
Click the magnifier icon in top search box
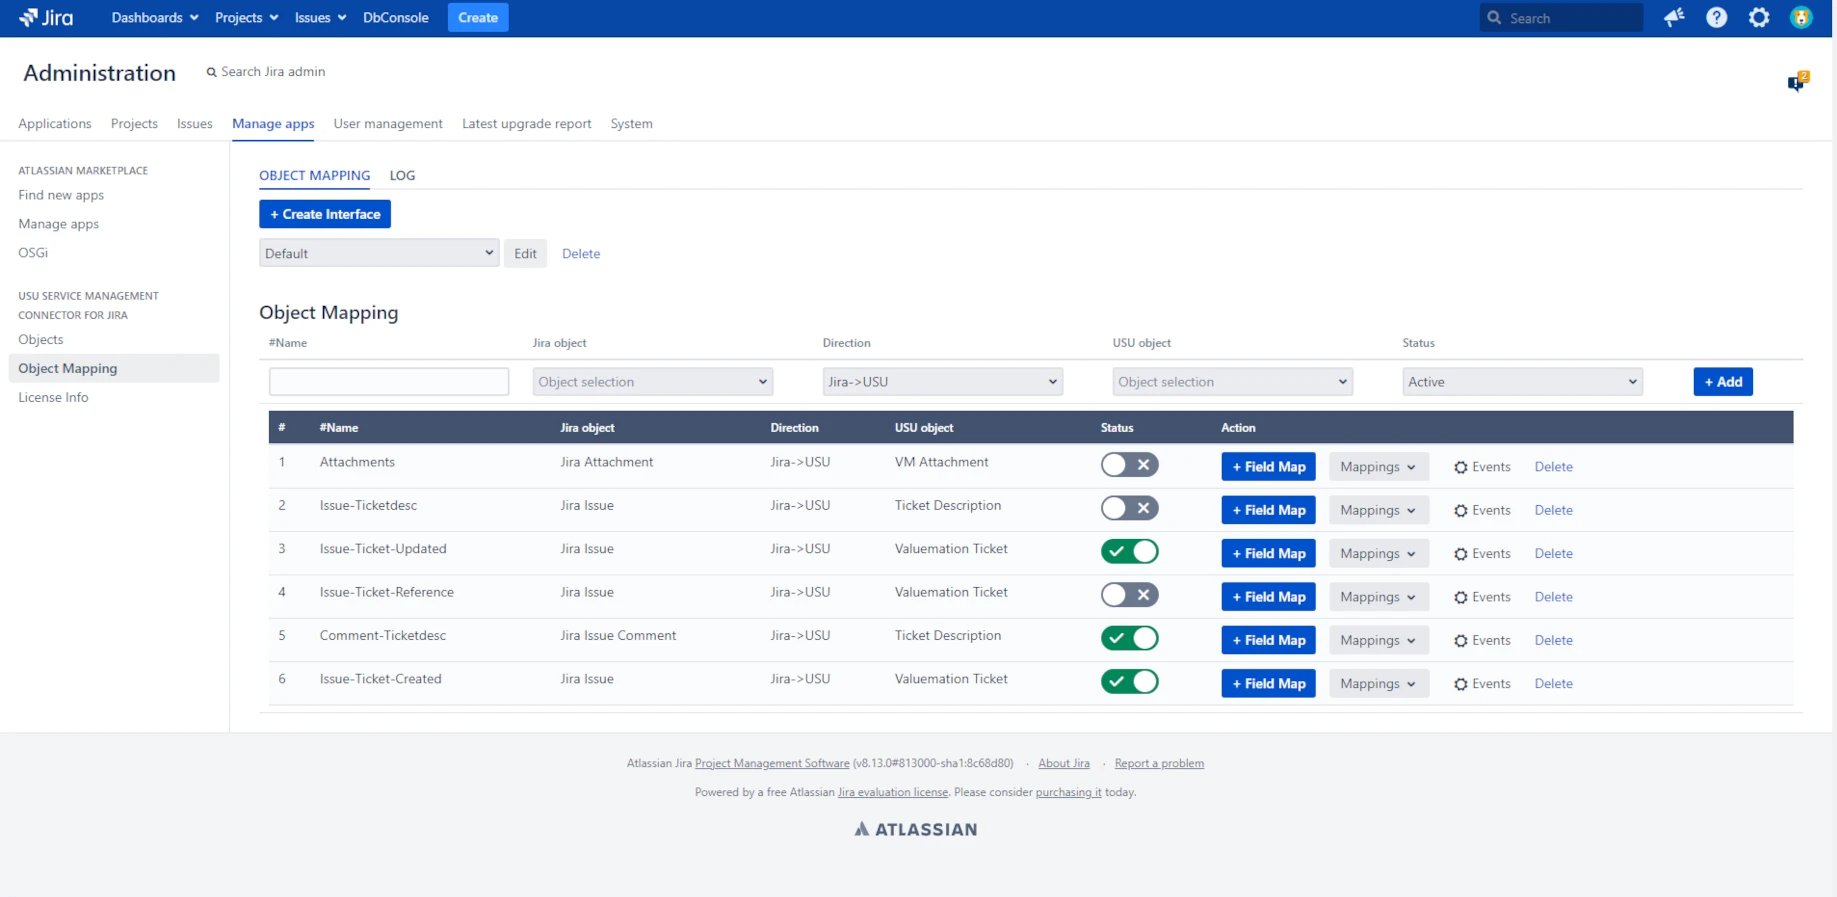(x=1494, y=18)
